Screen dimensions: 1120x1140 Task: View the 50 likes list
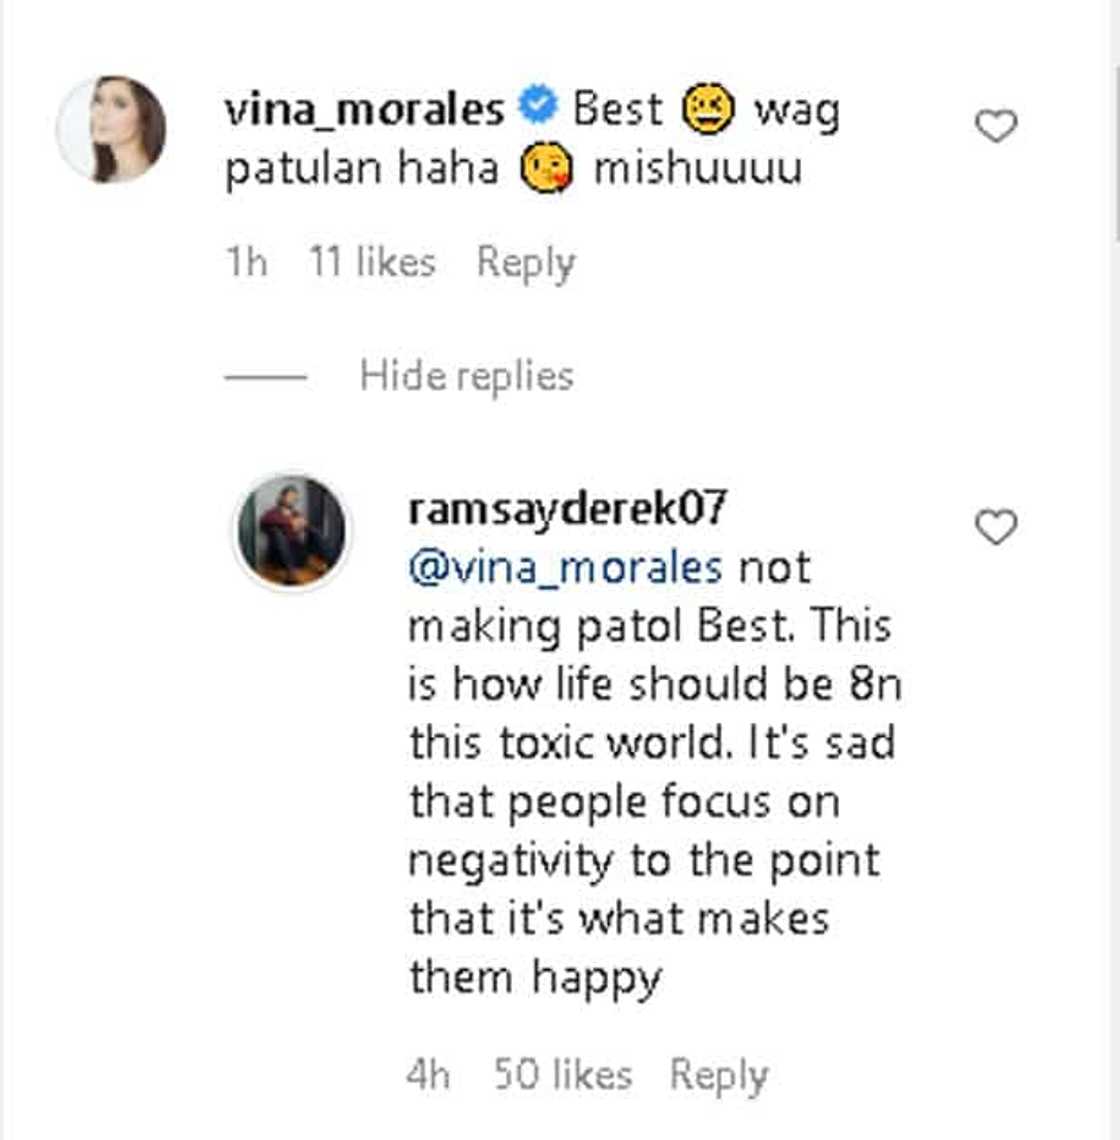(563, 1075)
